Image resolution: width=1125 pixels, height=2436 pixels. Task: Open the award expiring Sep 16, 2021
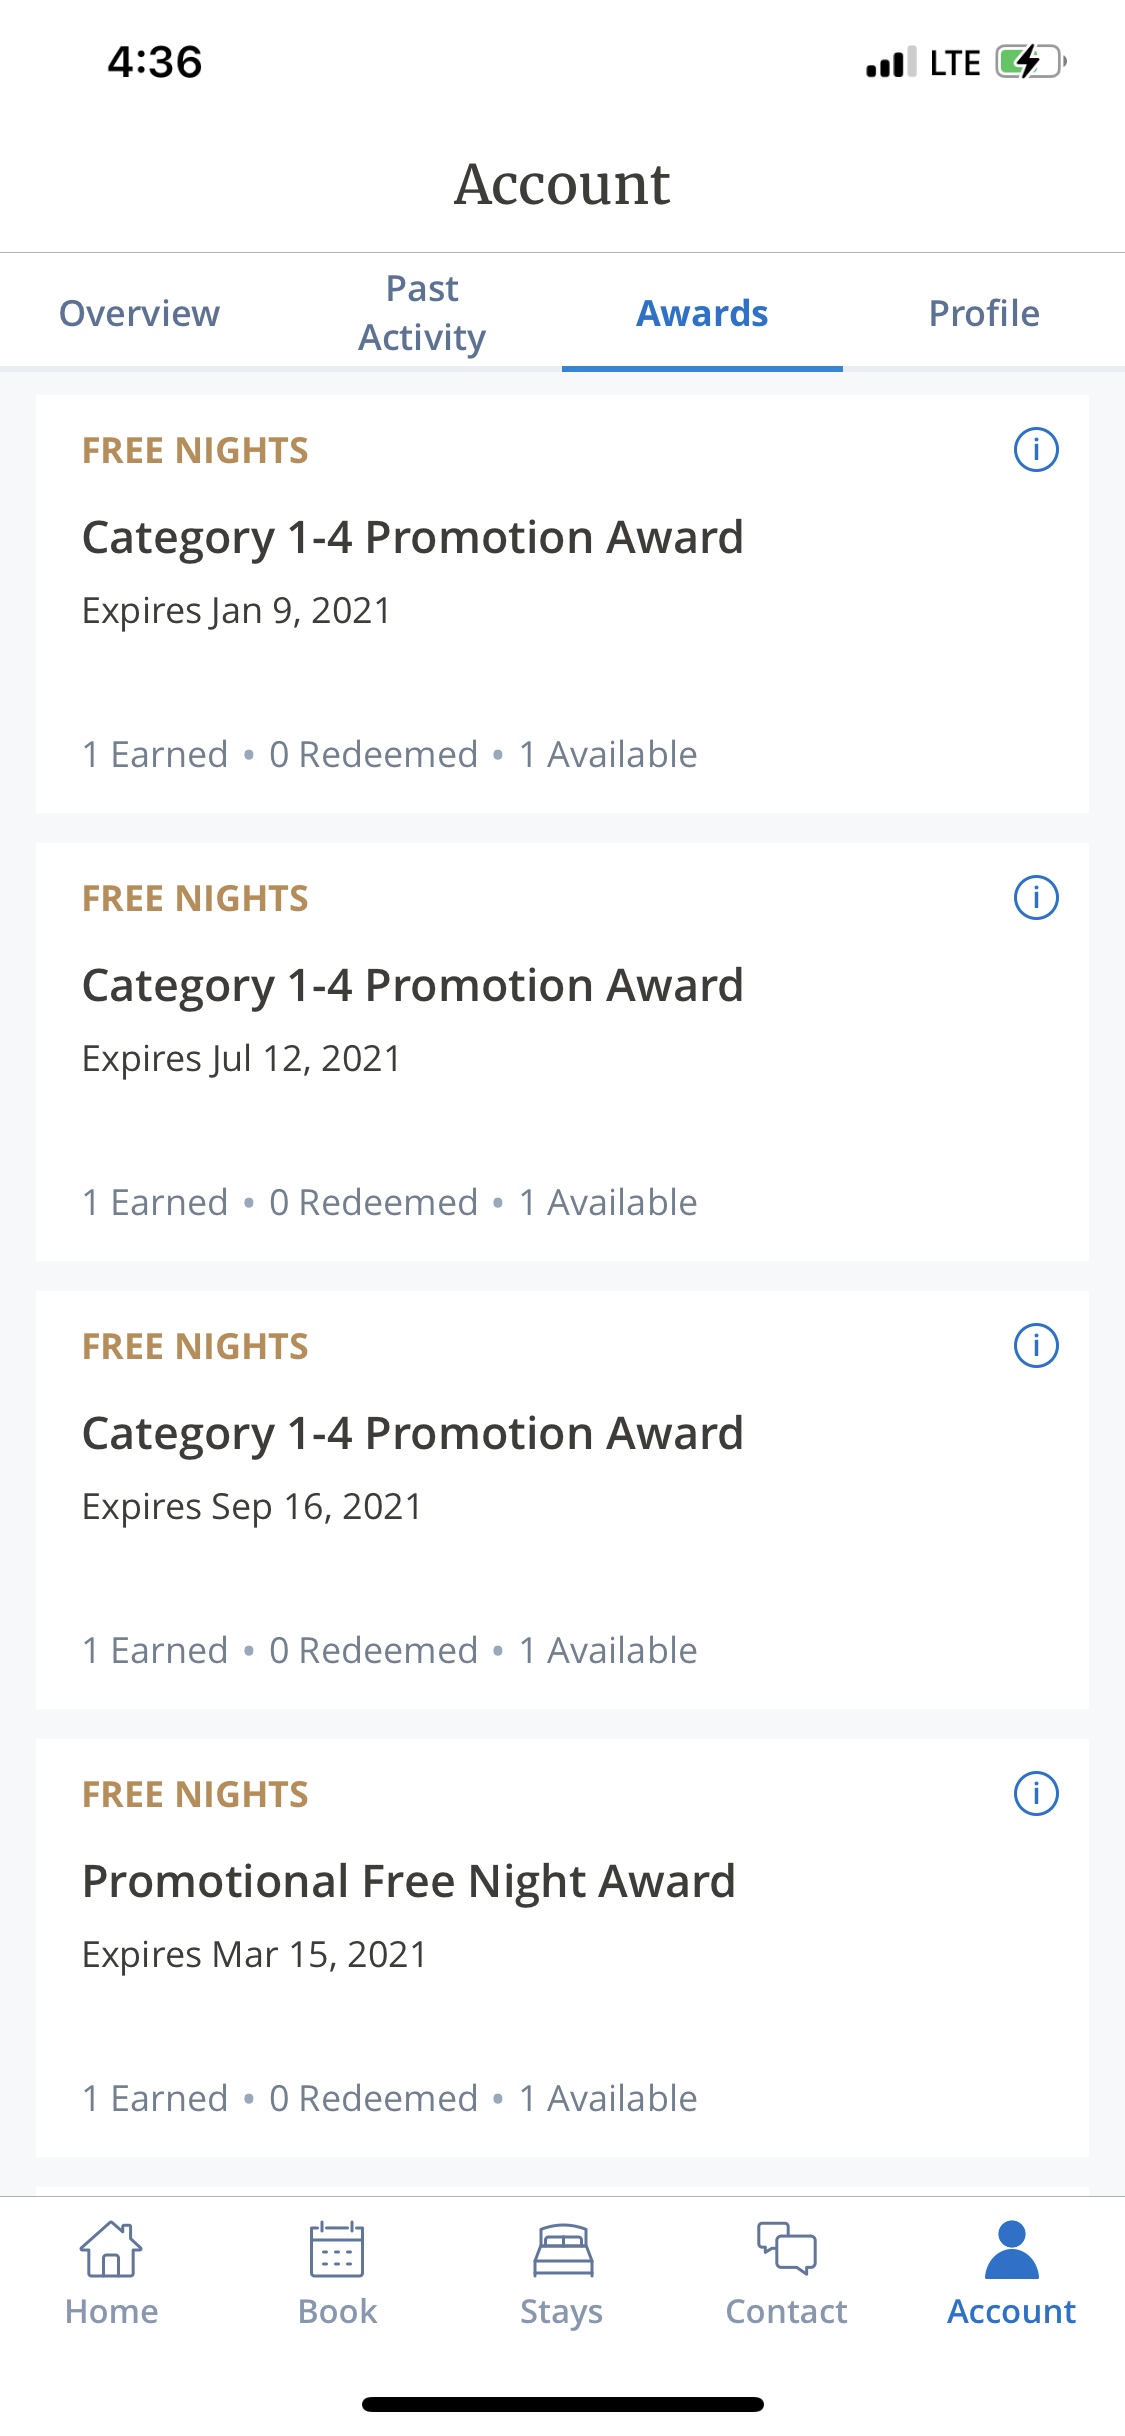(562, 1500)
